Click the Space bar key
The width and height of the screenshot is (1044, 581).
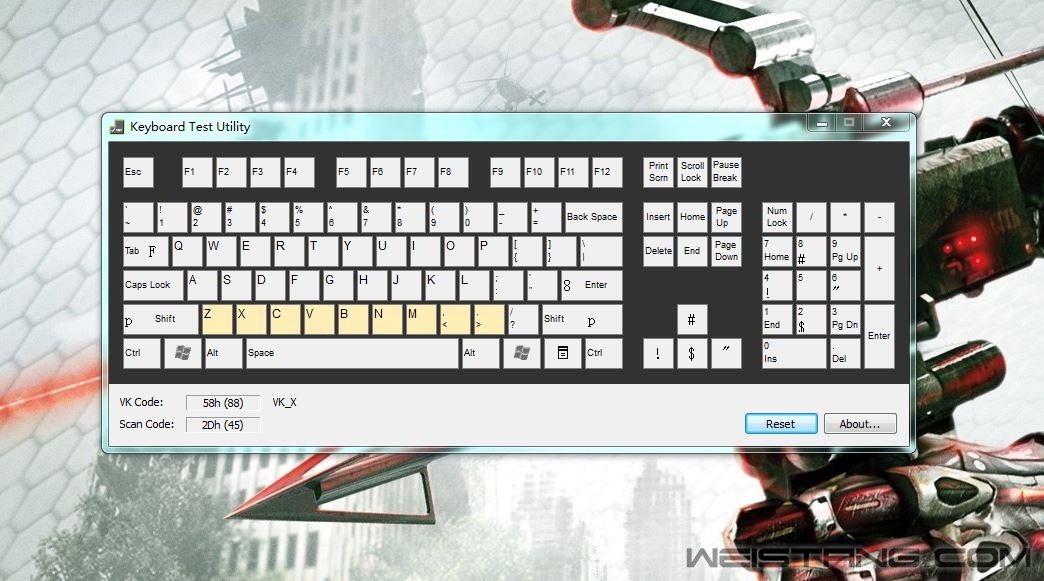(x=352, y=353)
